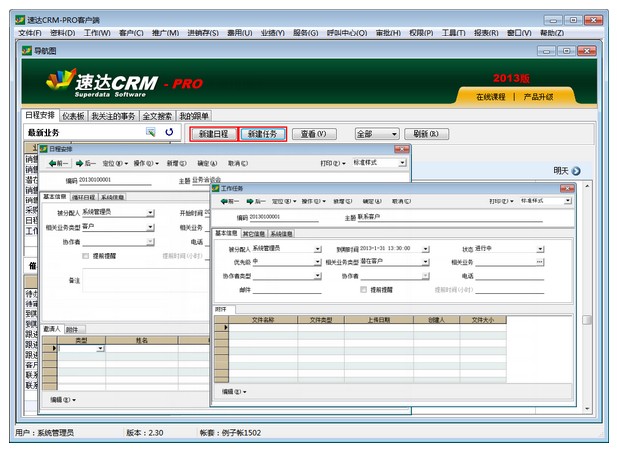Click the 邮件 input field in 工作任务
This screenshot has width=617, height=450.
287,290
